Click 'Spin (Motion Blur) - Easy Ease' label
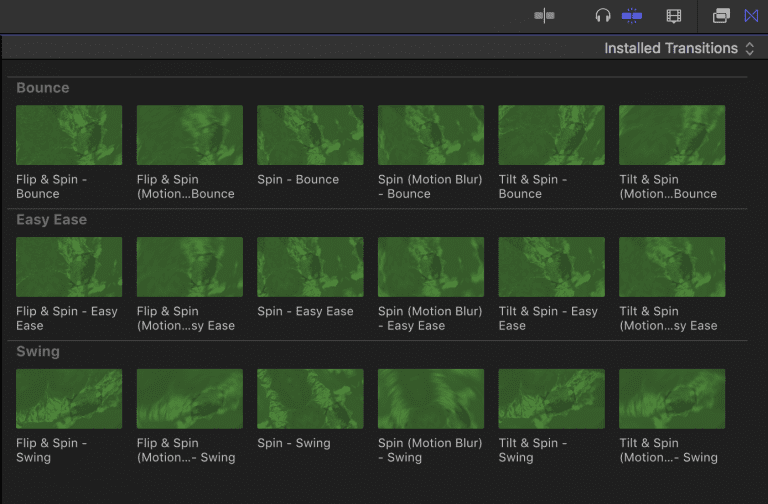The width and height of the screenshot is (768, 504). click(x=430, y=318)
